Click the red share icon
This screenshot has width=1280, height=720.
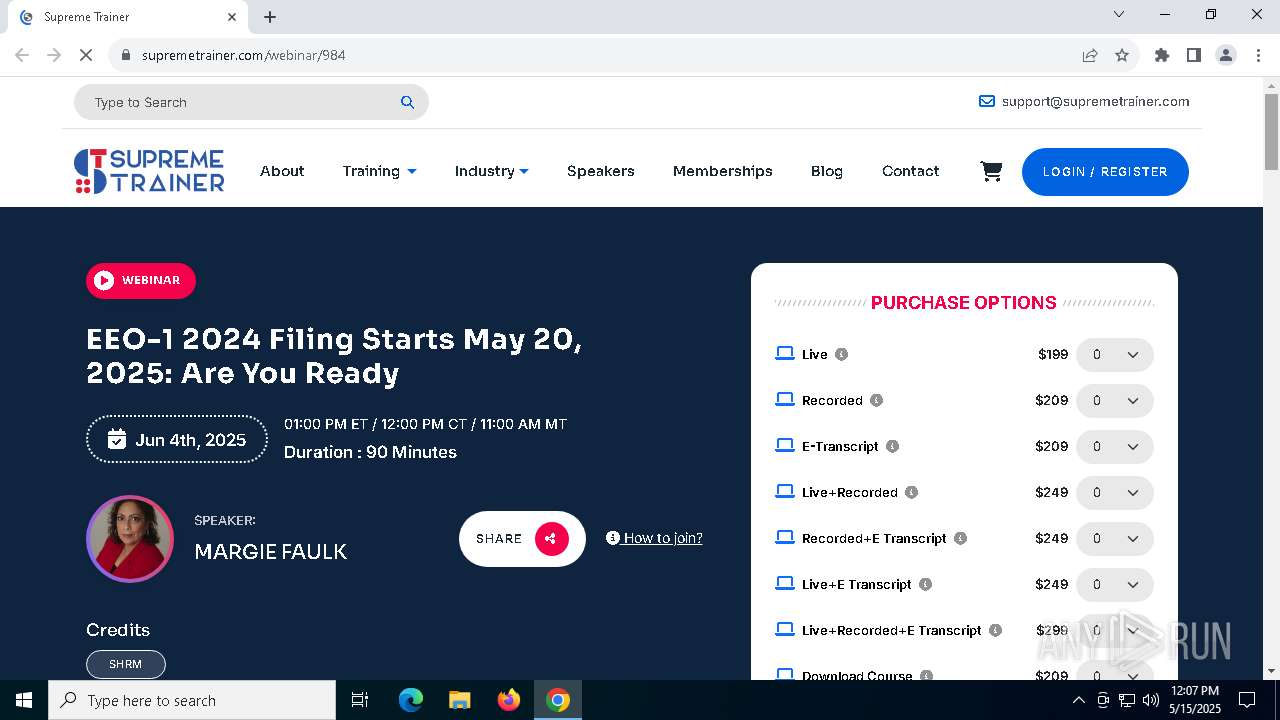click(551, 539)
